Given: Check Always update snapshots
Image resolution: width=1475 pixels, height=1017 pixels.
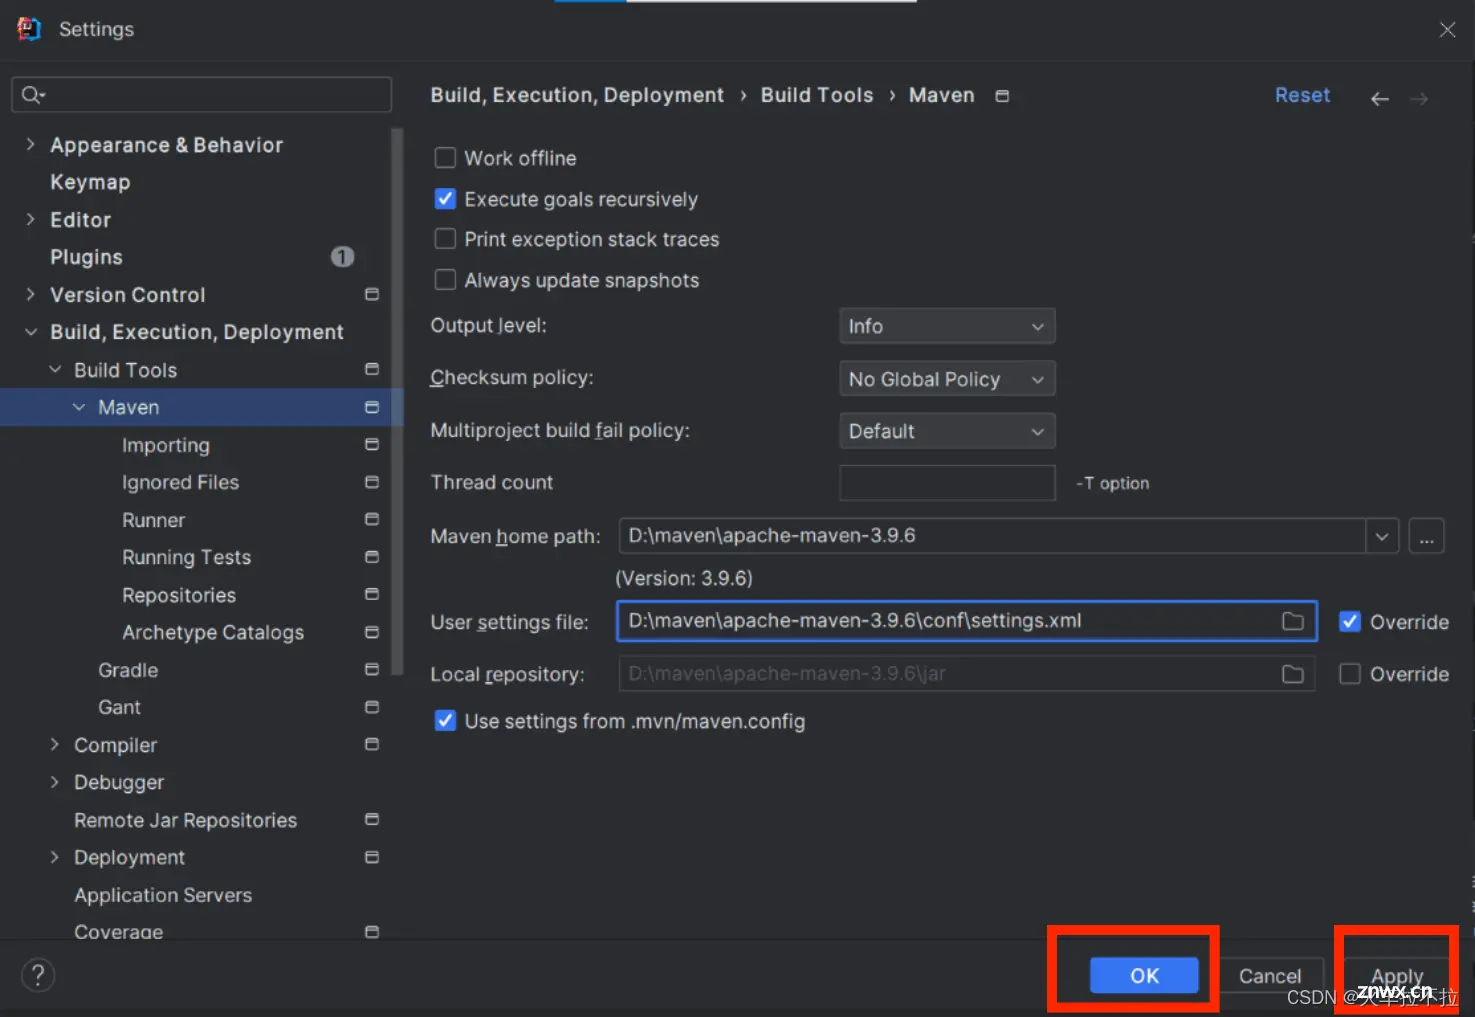Looking at the screenshot, I should tap(445, 280).
